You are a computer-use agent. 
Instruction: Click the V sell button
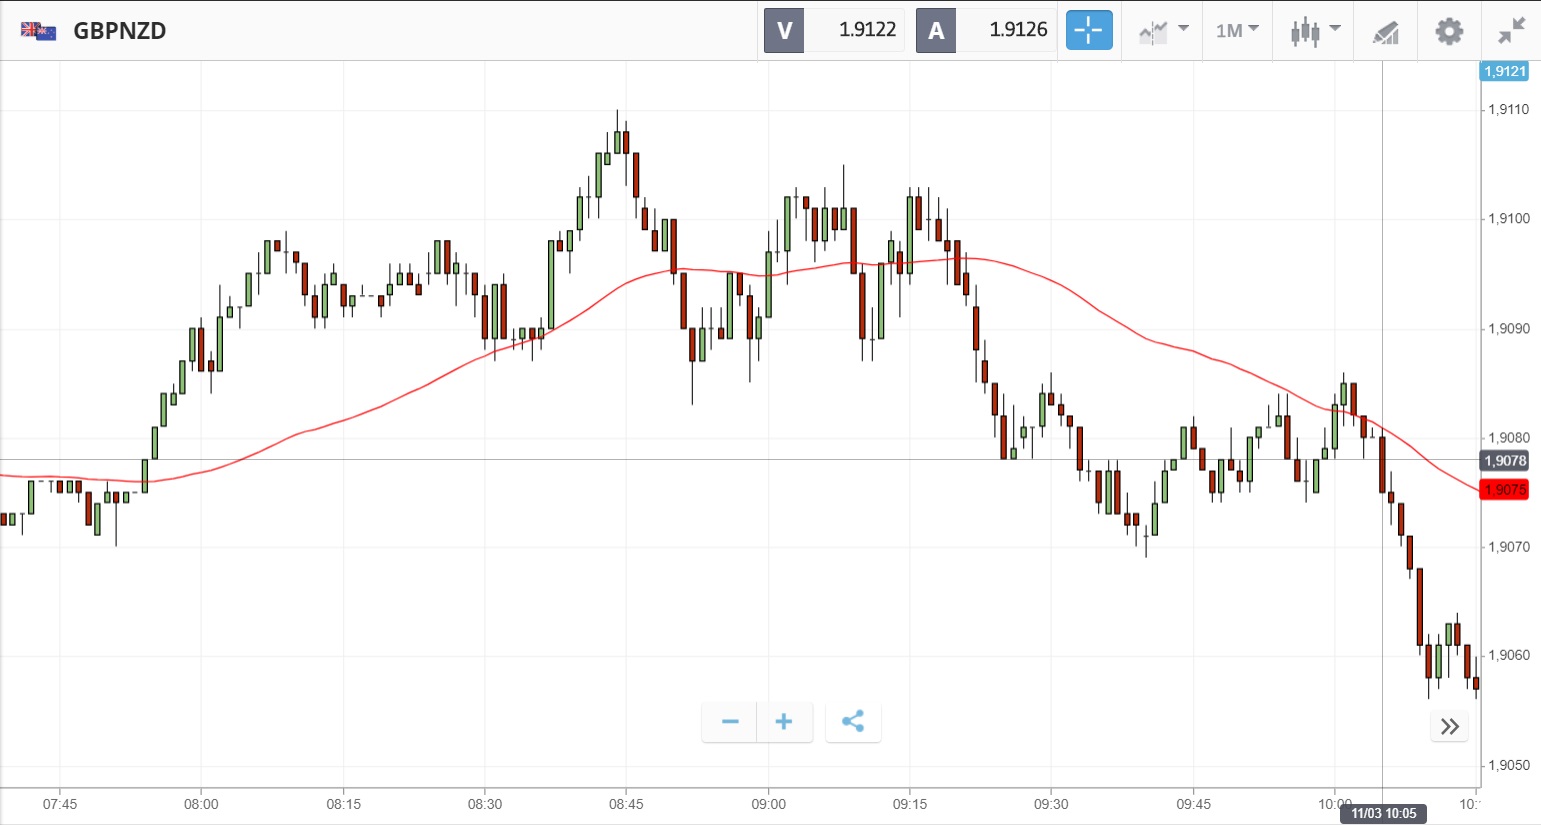pos(784,31)
